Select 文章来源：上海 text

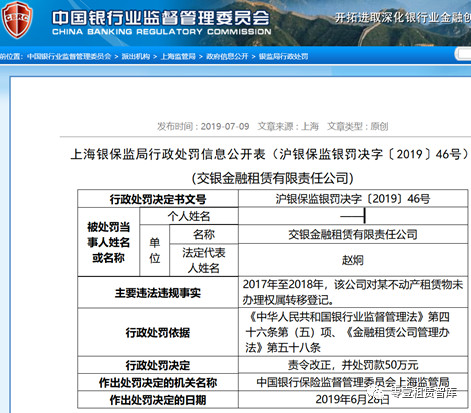288,126
